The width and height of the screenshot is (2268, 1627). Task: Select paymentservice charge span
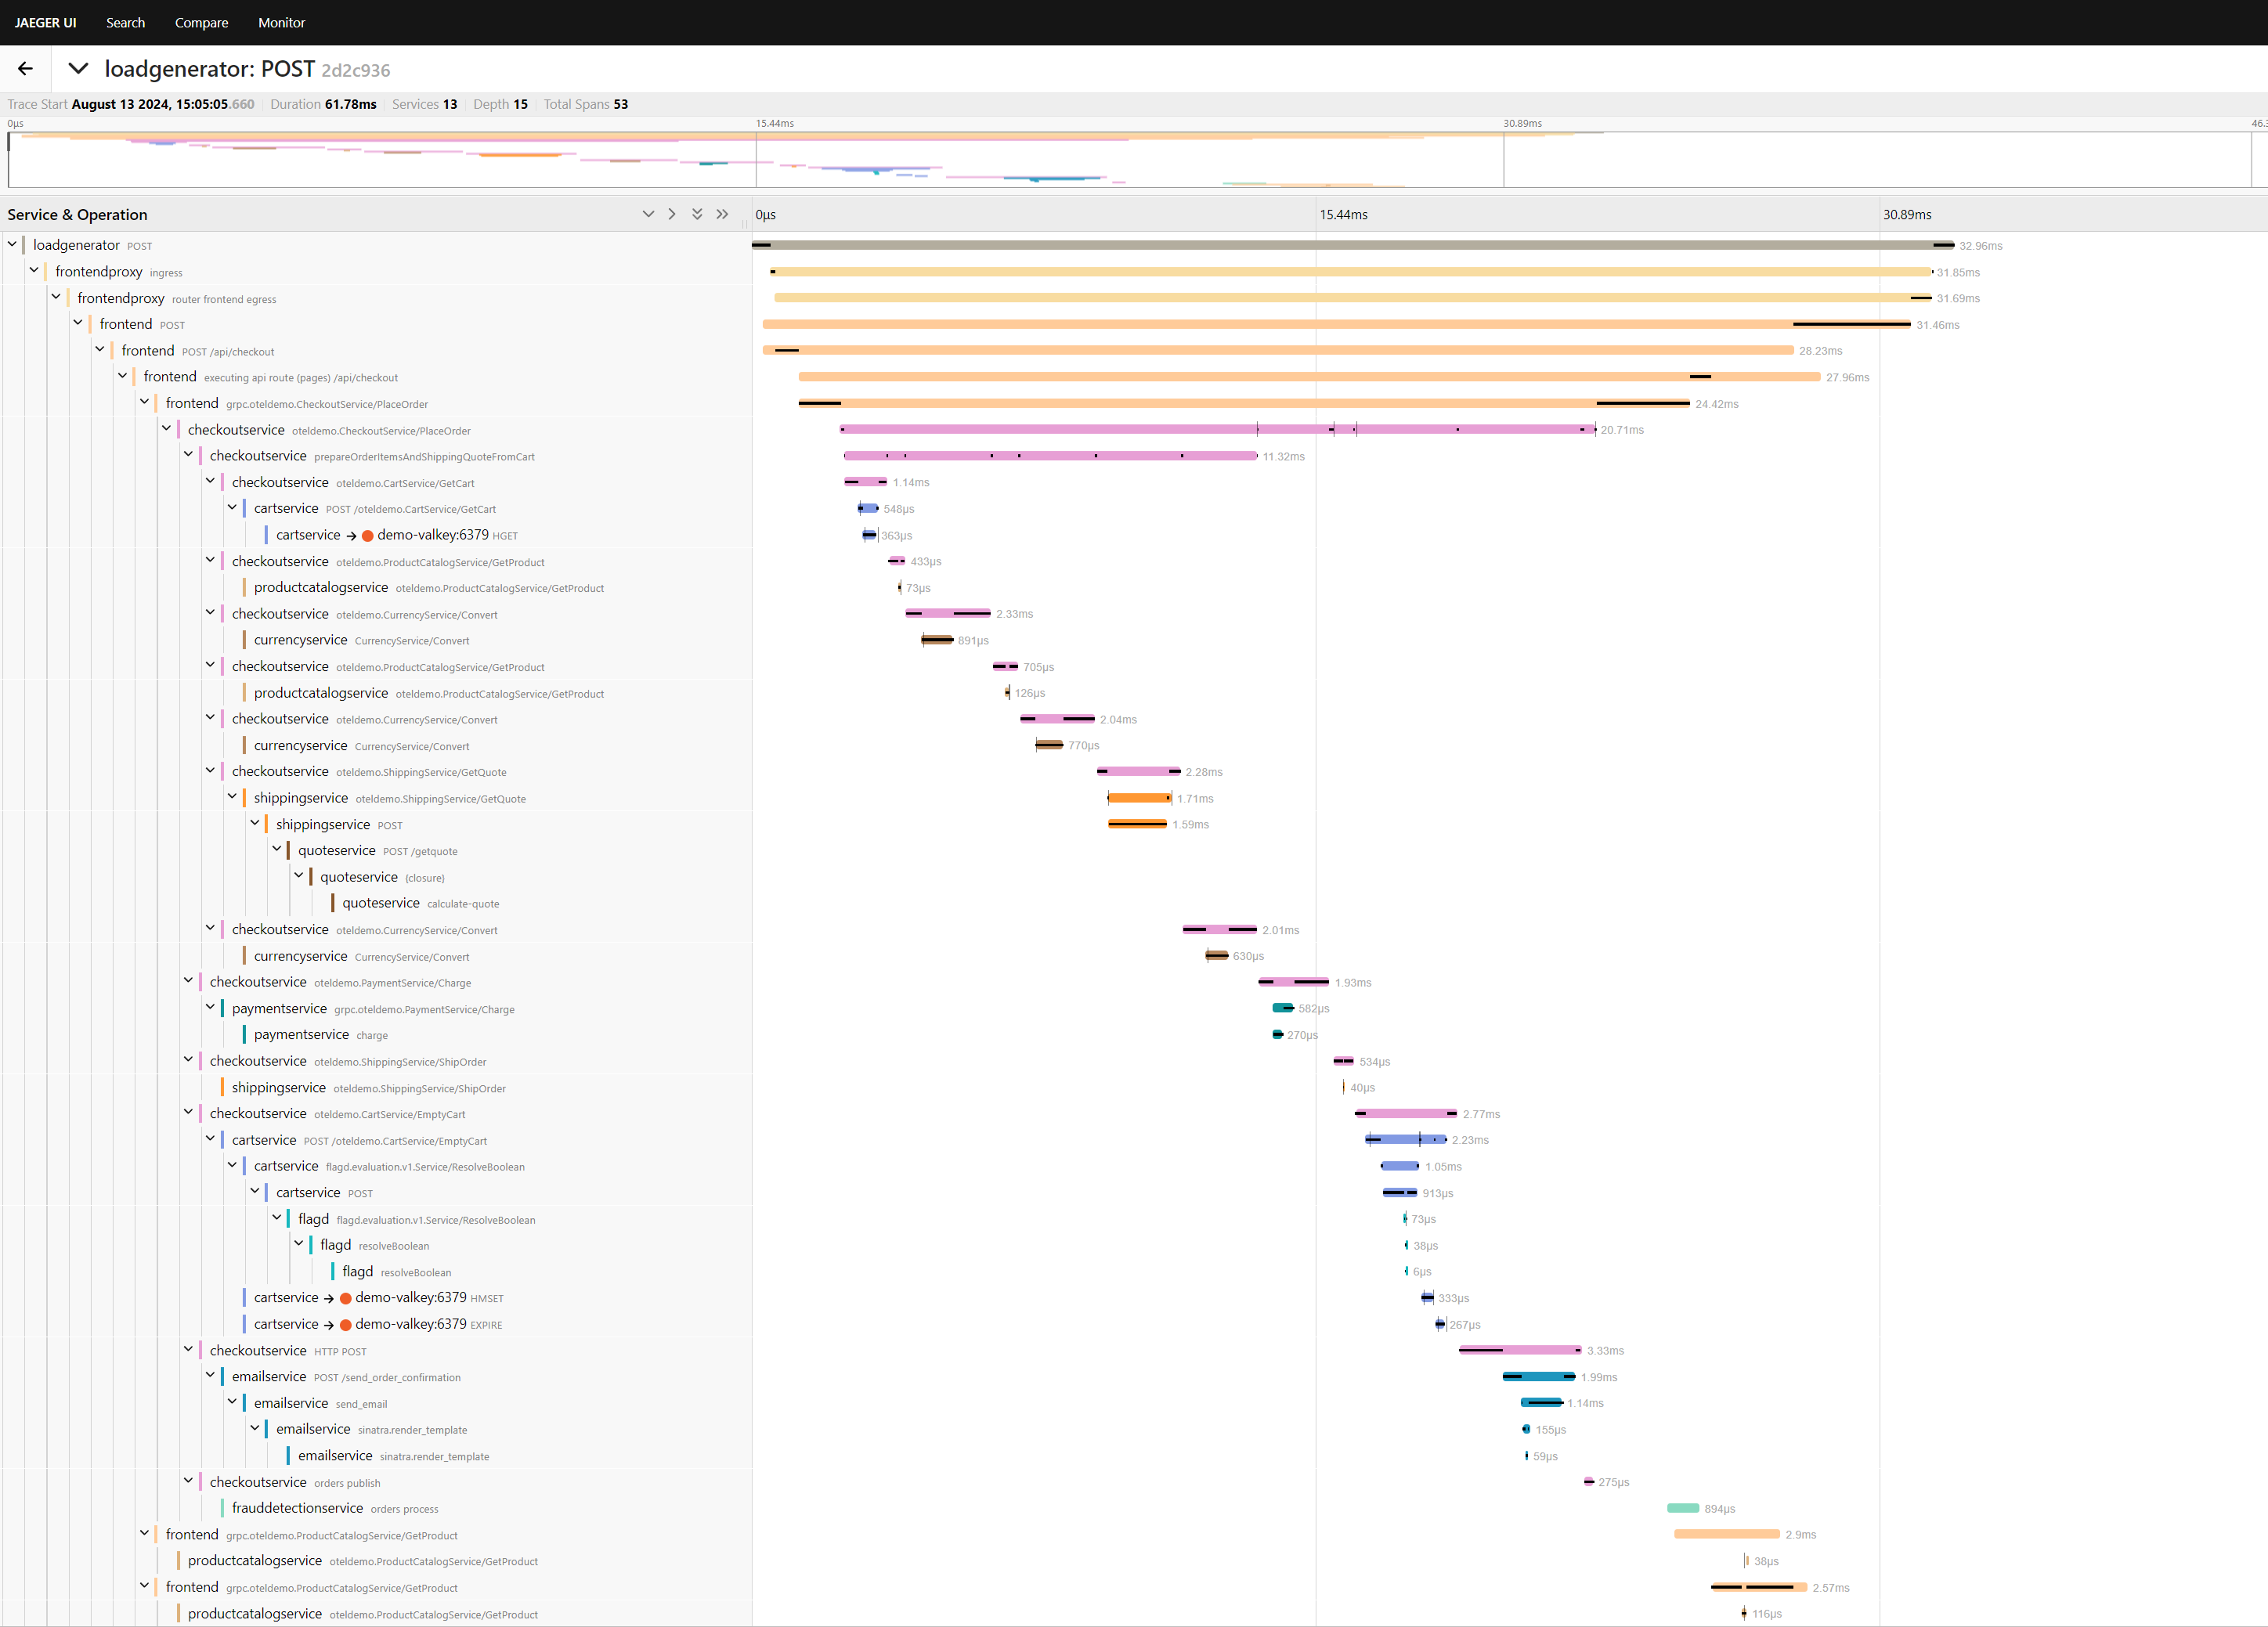tap(321, 1035)
